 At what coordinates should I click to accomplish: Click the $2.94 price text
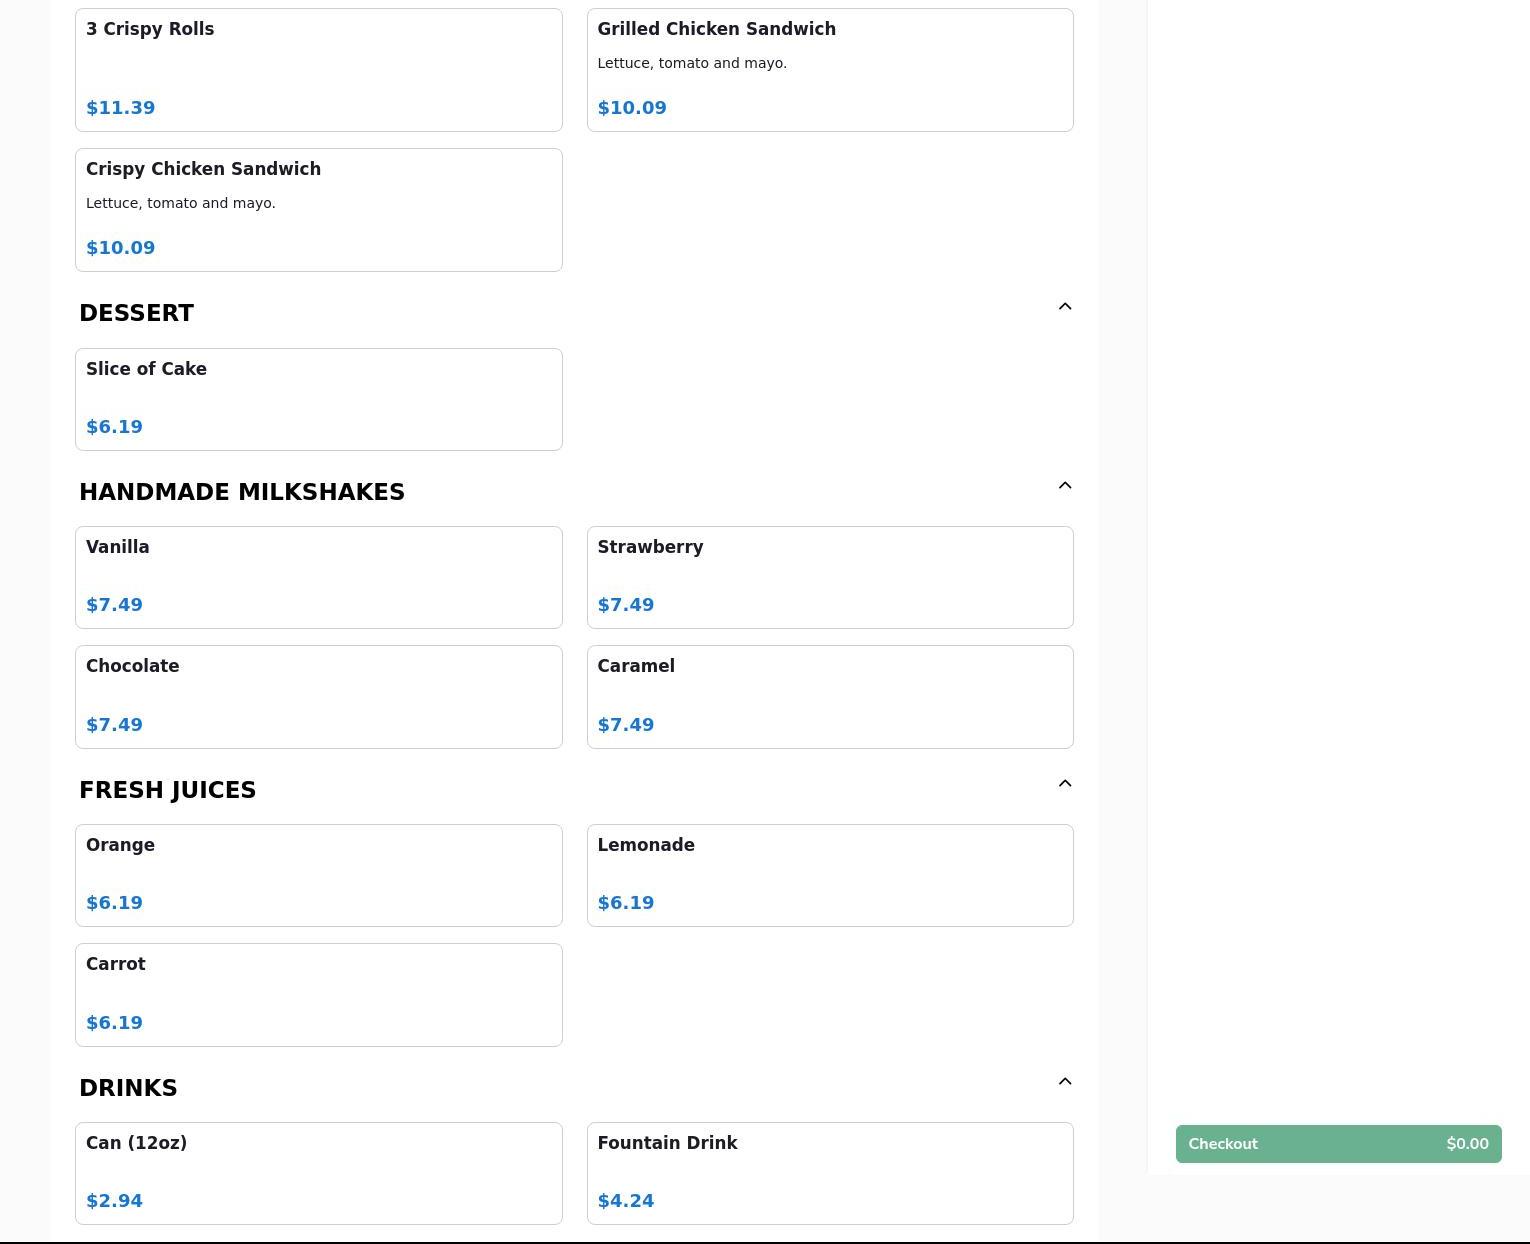click(x=115, y=1201)
